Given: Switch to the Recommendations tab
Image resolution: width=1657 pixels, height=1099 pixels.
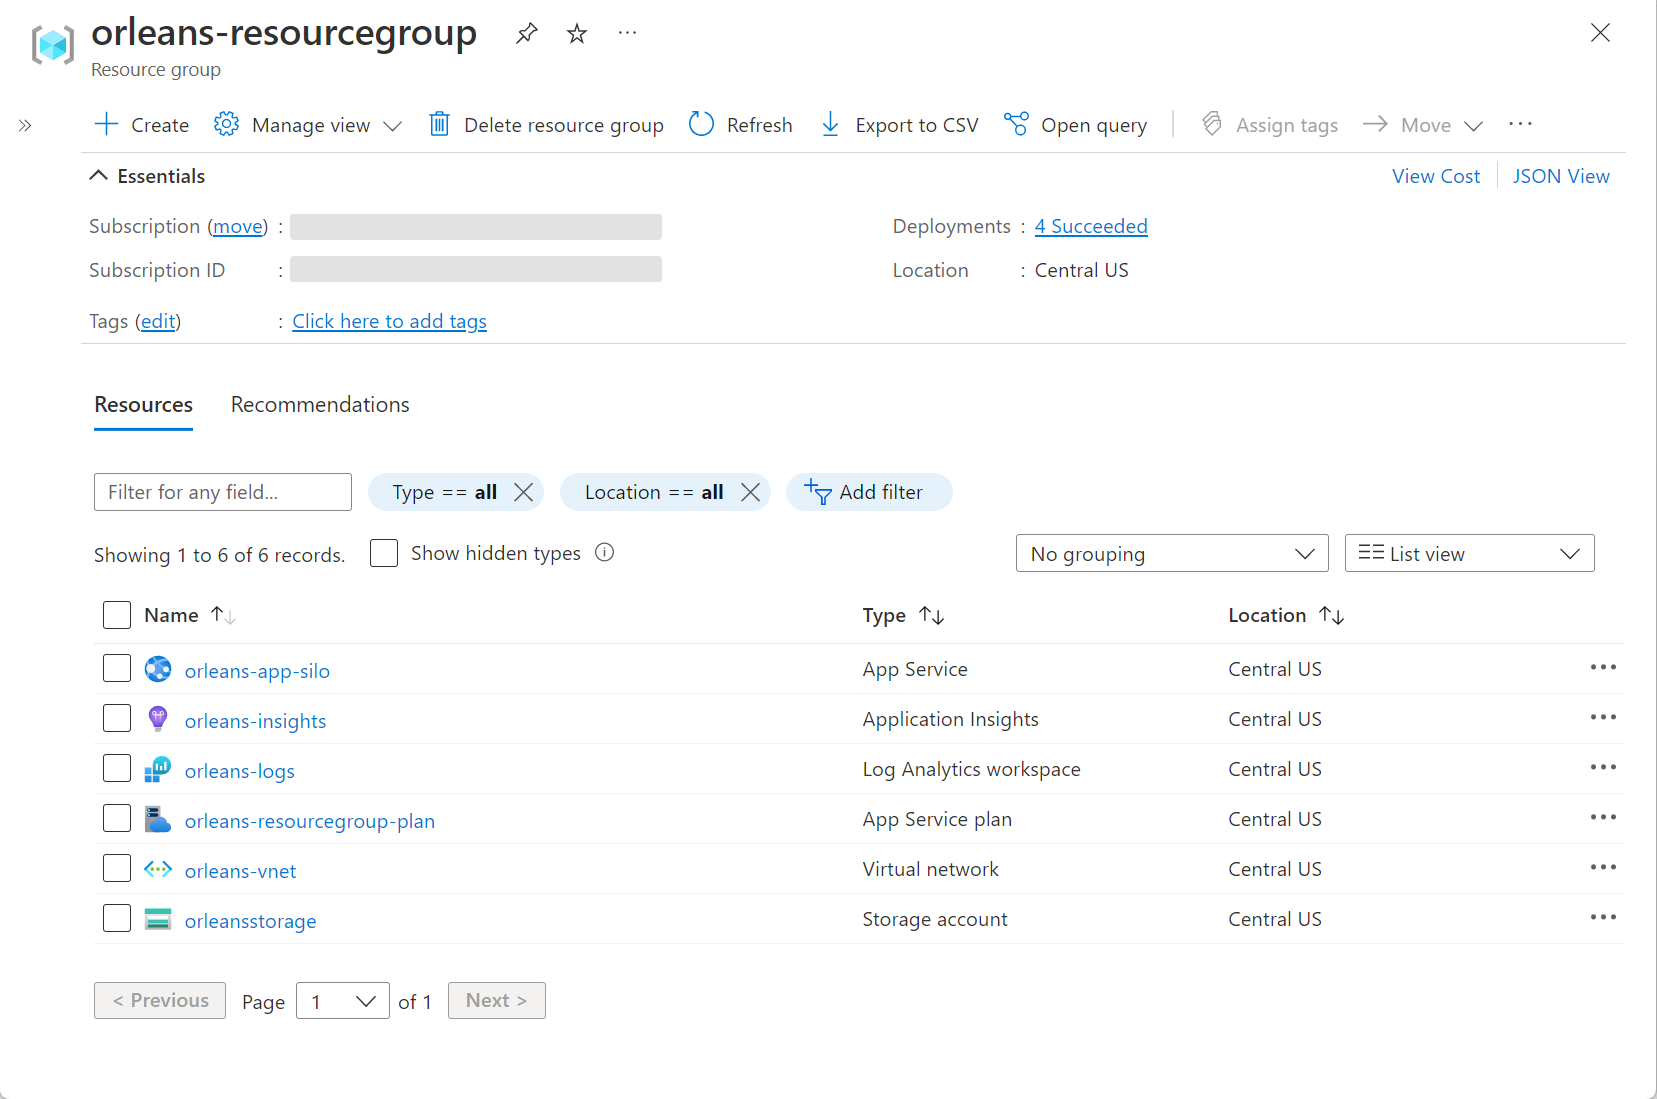Looking at the screenshot, I should pos(319,405).
